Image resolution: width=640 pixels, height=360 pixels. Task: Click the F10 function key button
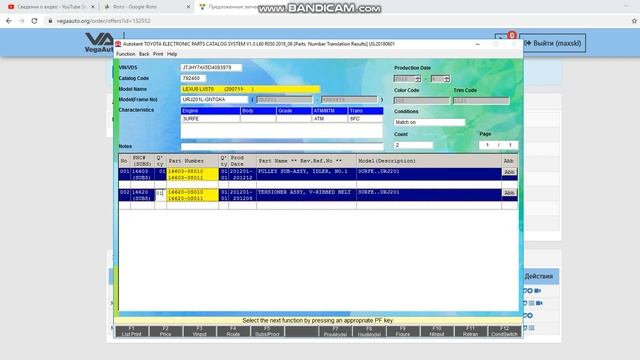[437, 331]
